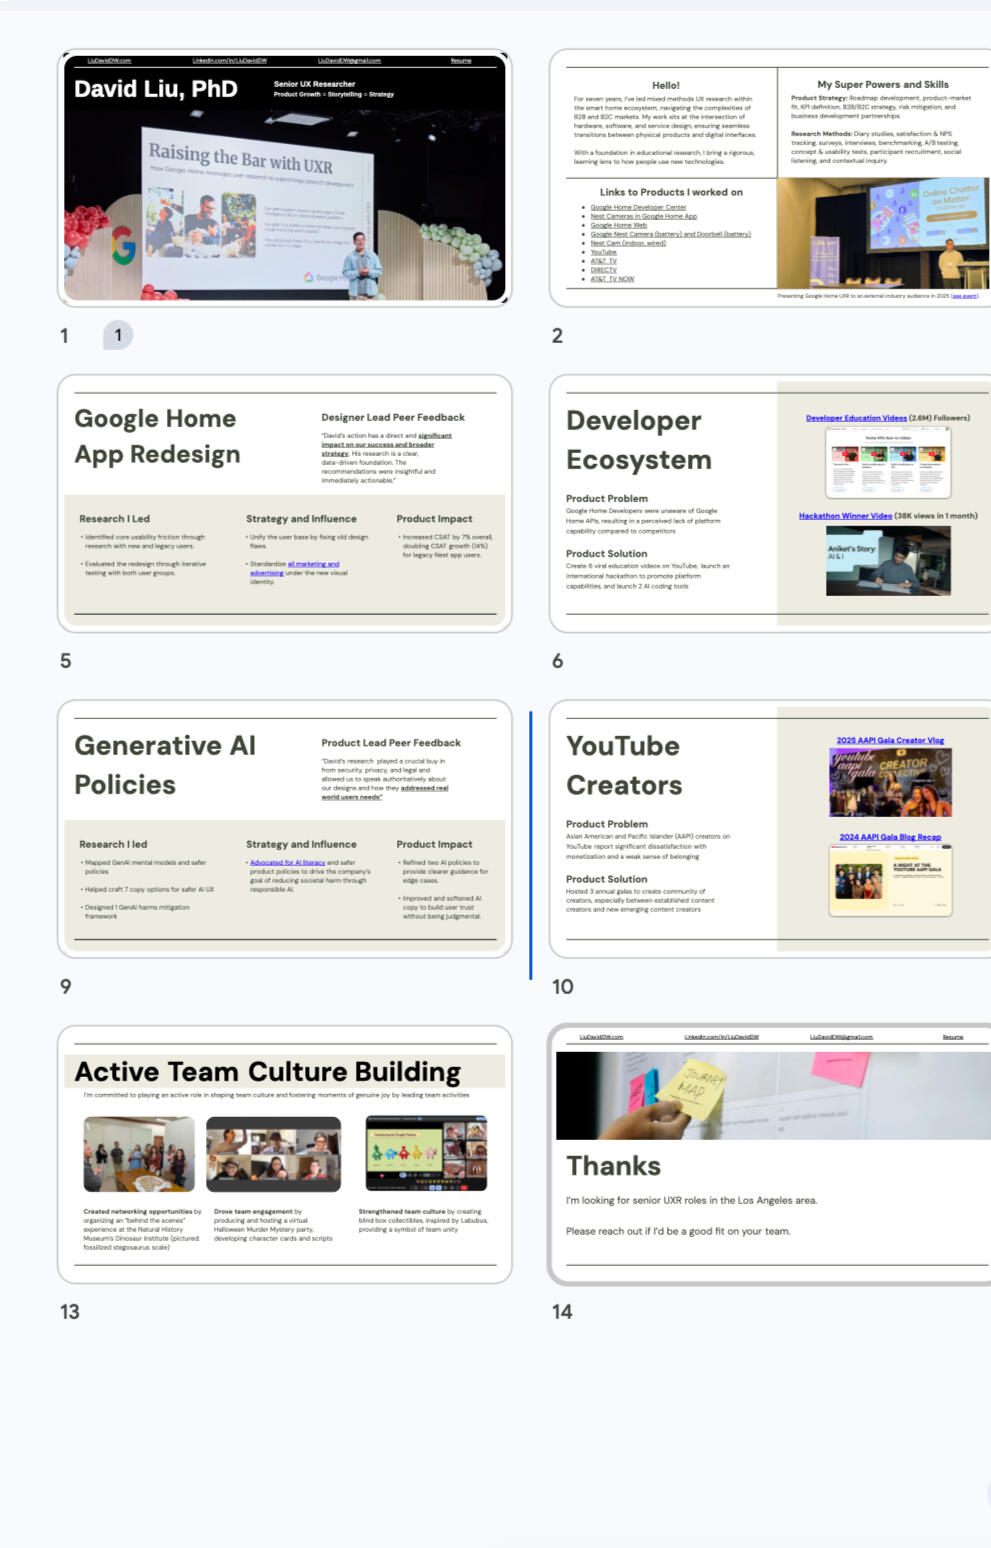
Task: Click the 2024 AAPI Gala Blog Recap link
Action: [890, 837]
